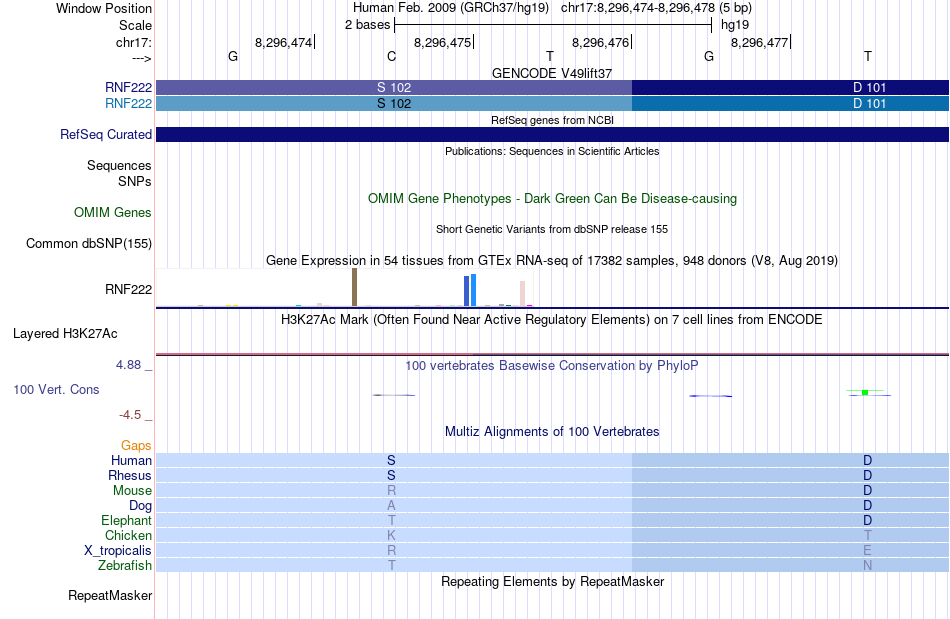Click the 'SNPs' track label
The height and width of the screenshot is (619, 950).
click(x=135, y=181)
